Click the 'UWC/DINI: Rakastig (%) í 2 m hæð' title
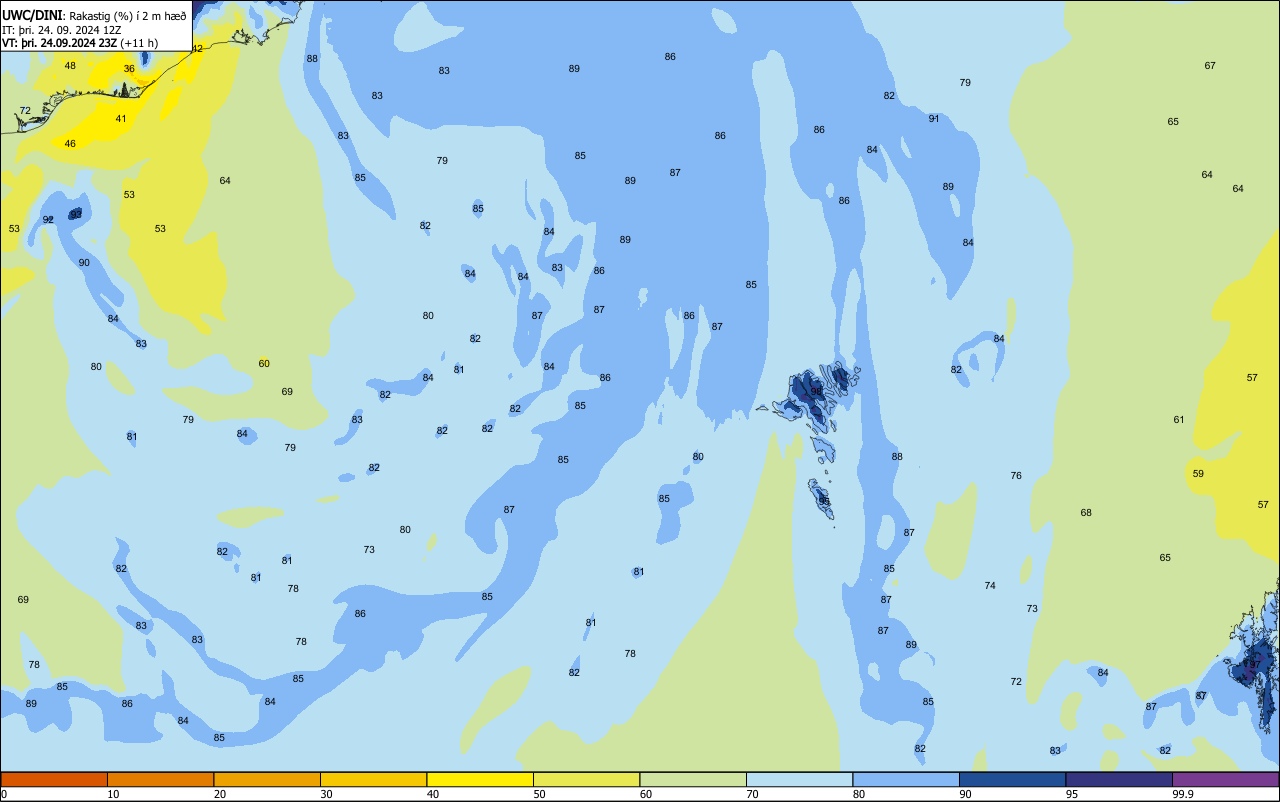Image resolution: width=1280 pixels, height=802 pixels. pyautogui.click(x=94, y=16)
